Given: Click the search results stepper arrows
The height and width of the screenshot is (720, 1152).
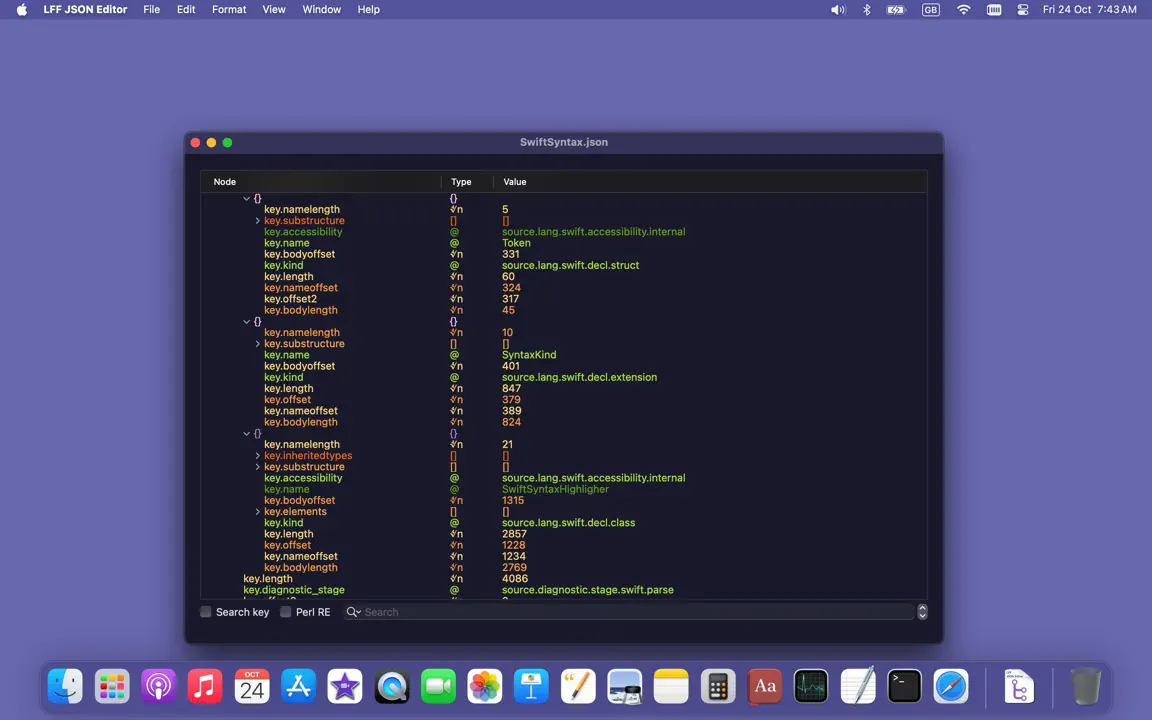Looking at the screenshot, I should [923, 612].
